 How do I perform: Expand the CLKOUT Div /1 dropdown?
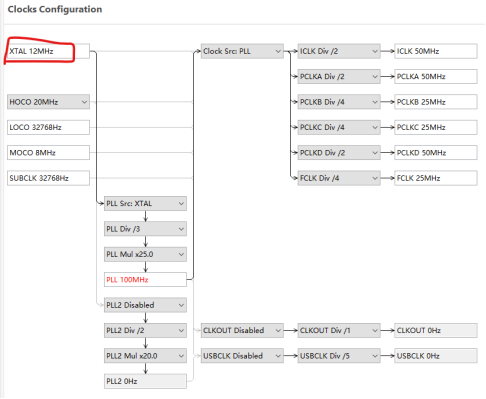[x=339, y=330]
